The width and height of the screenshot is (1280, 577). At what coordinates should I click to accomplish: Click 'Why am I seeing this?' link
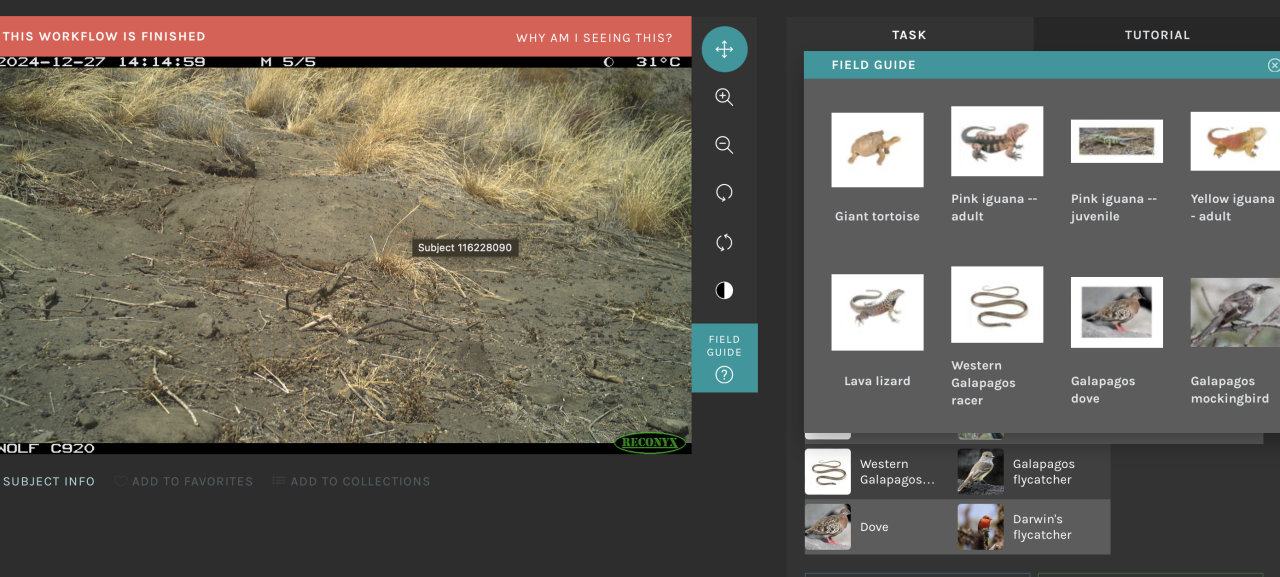click(594, 38)
